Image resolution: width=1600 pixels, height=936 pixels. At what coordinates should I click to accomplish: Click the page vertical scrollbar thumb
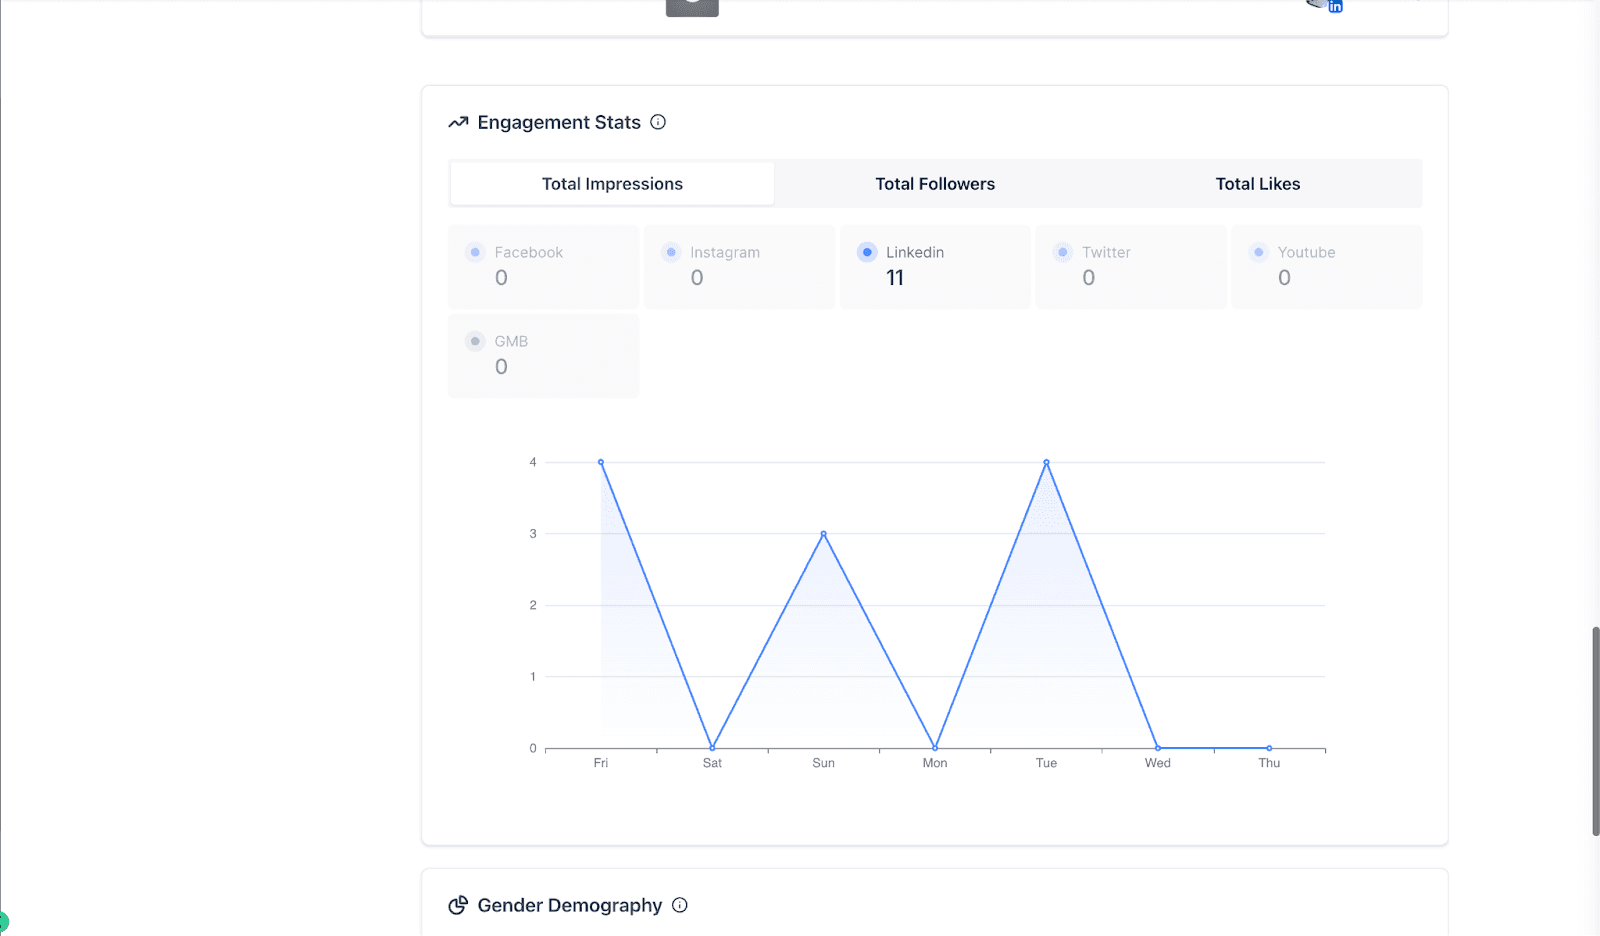click(1596, 731)
